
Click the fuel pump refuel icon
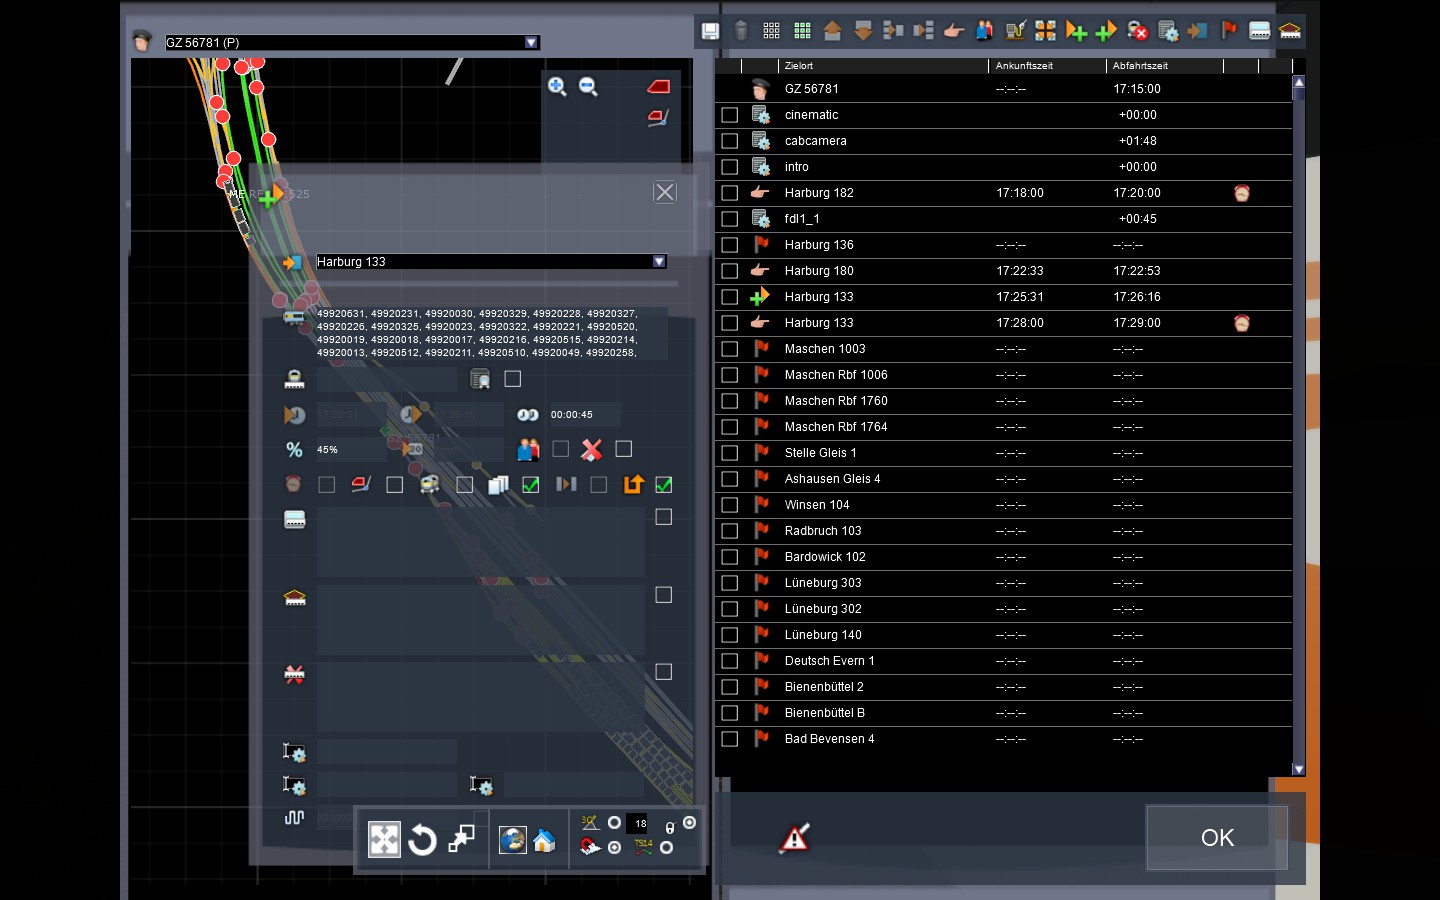coord(1015,31)
